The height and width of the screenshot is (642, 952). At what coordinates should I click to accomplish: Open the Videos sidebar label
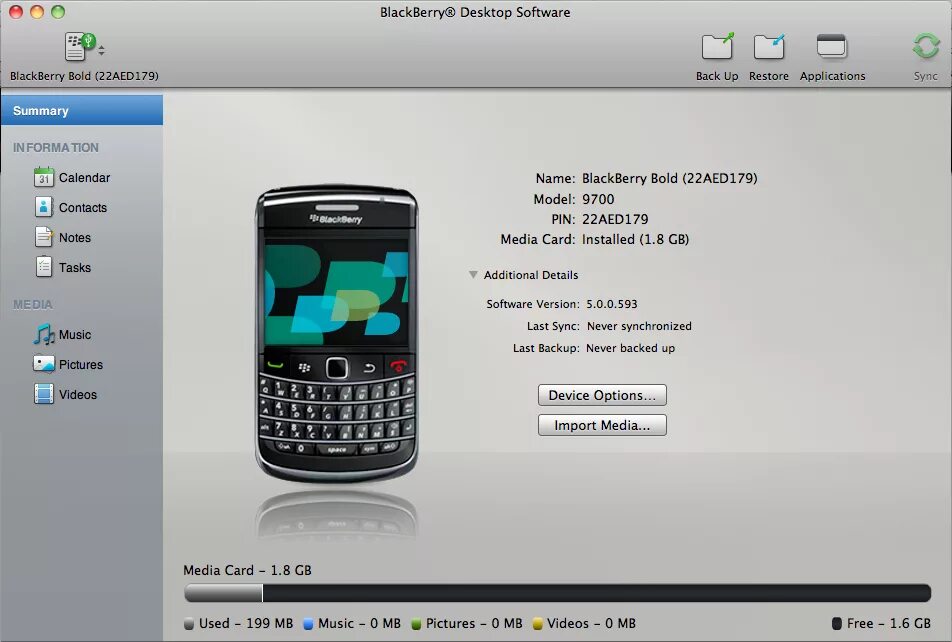(78, 394)
